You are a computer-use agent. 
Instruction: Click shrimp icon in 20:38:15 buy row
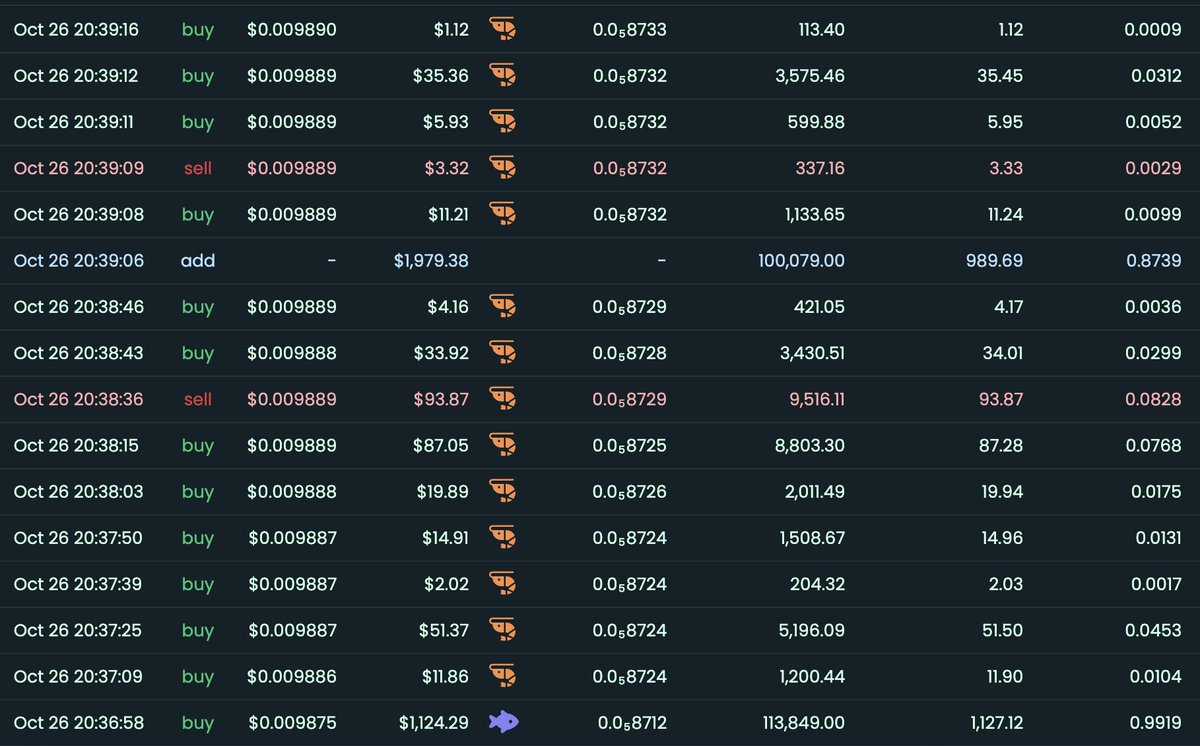pyautogui.click(x=503, y=445)
